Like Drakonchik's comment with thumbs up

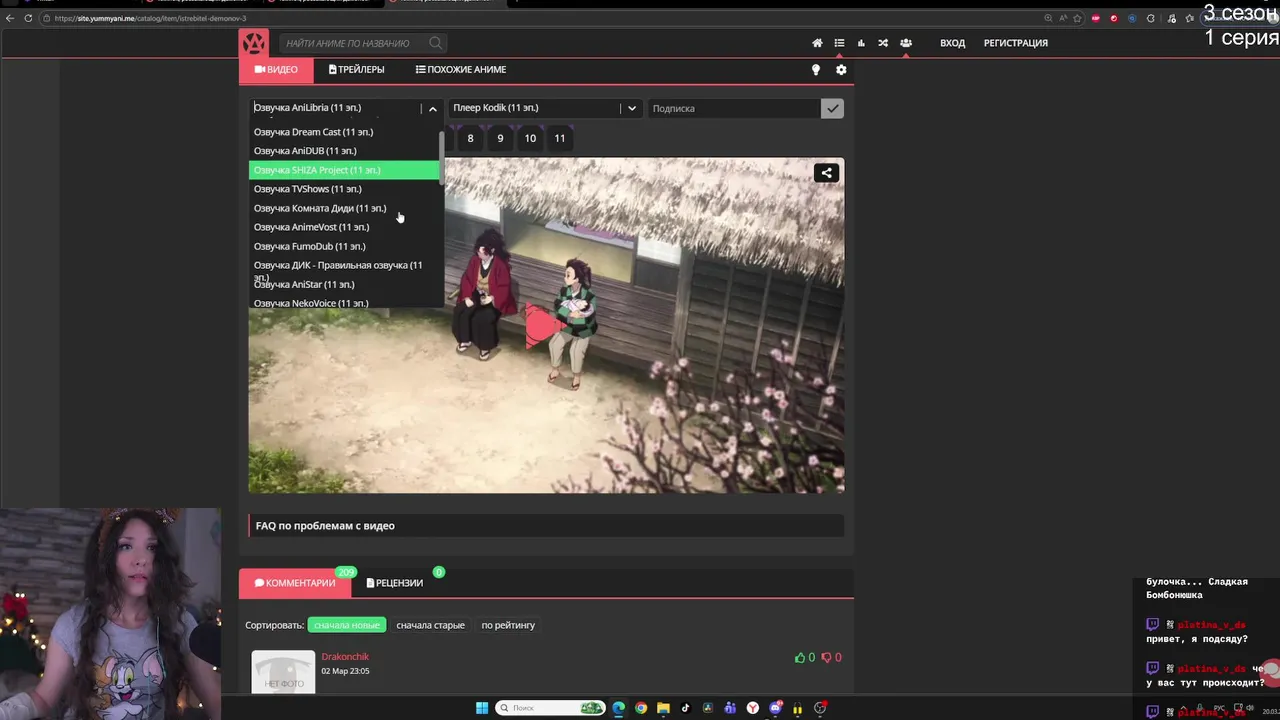(800, 657)
